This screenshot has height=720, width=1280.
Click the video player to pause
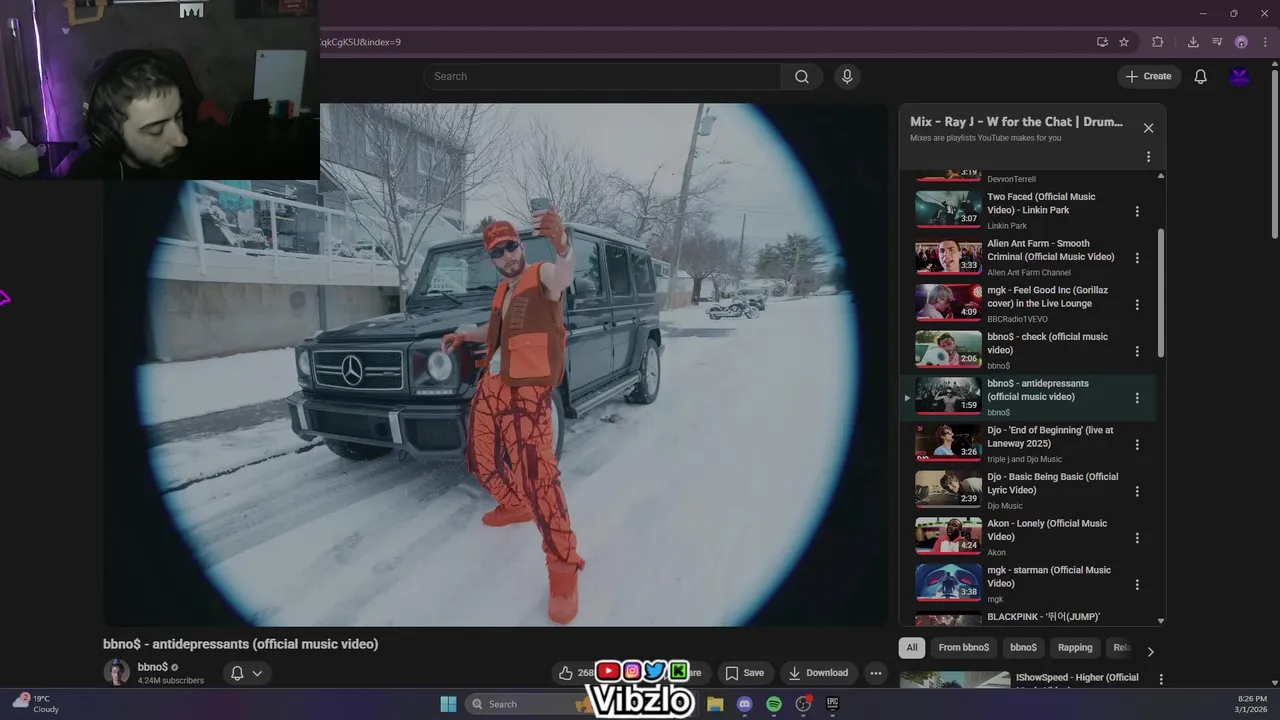tap(495, 365)
